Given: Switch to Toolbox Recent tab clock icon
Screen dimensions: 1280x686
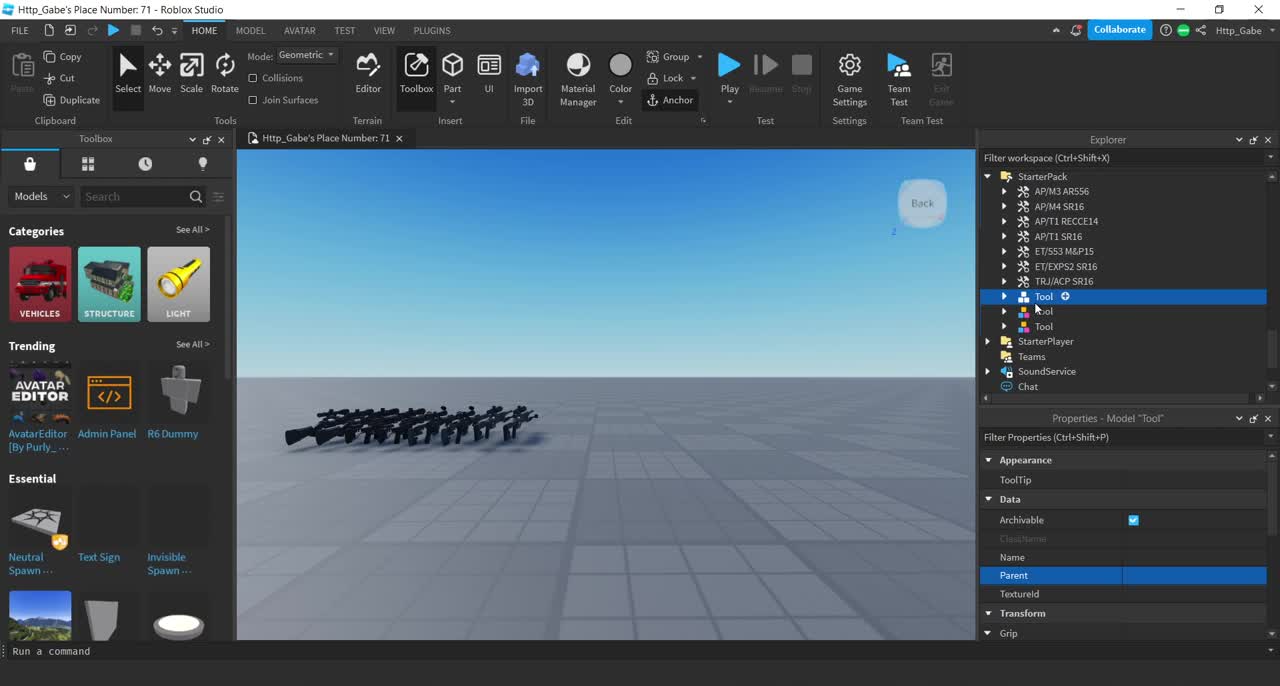Looking at the screenshot, I should (x=145, y=164).
